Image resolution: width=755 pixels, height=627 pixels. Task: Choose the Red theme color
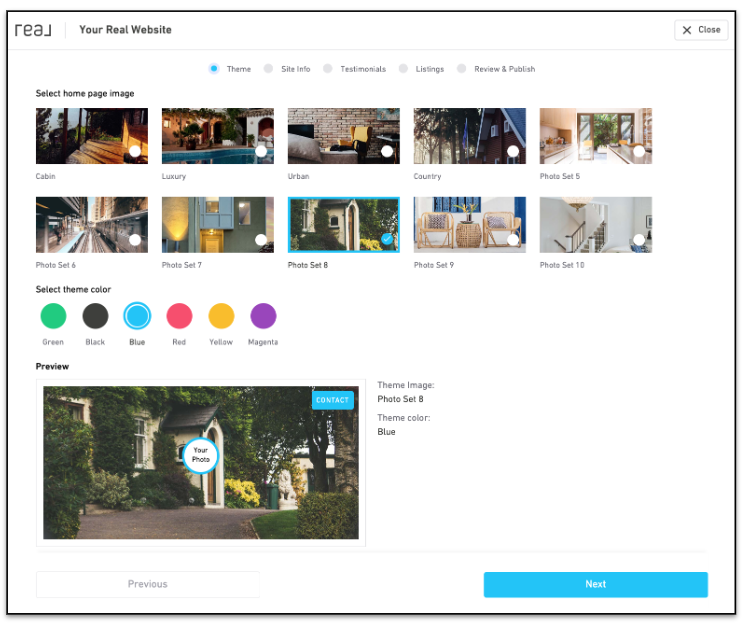(179, 316)
